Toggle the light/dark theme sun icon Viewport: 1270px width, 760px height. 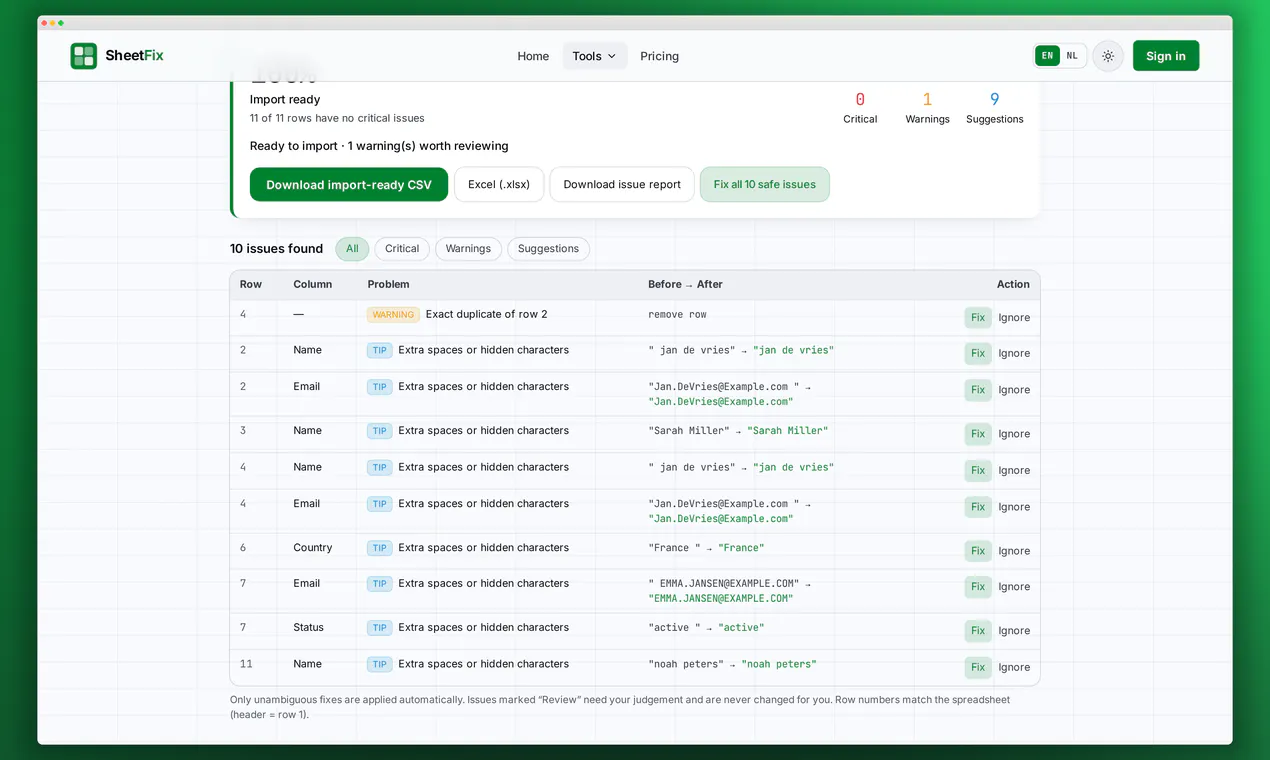(1108, 56)
